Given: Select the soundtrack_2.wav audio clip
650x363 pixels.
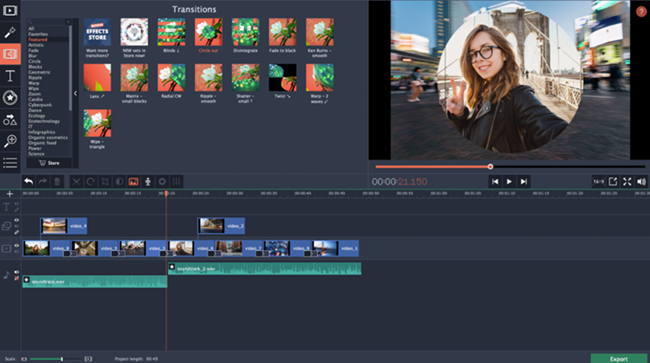Looking at the screenshot, I should [x=264, y=269].
